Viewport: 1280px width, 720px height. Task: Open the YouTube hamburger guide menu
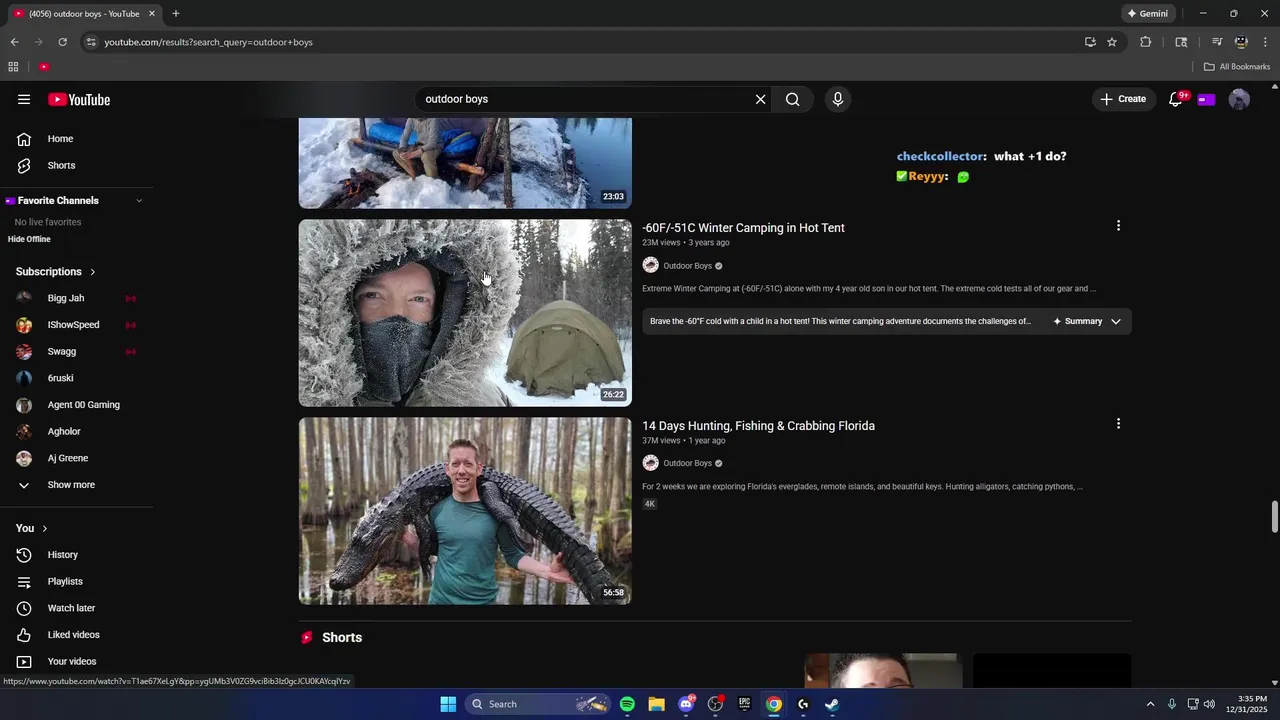tap(24, 99)
